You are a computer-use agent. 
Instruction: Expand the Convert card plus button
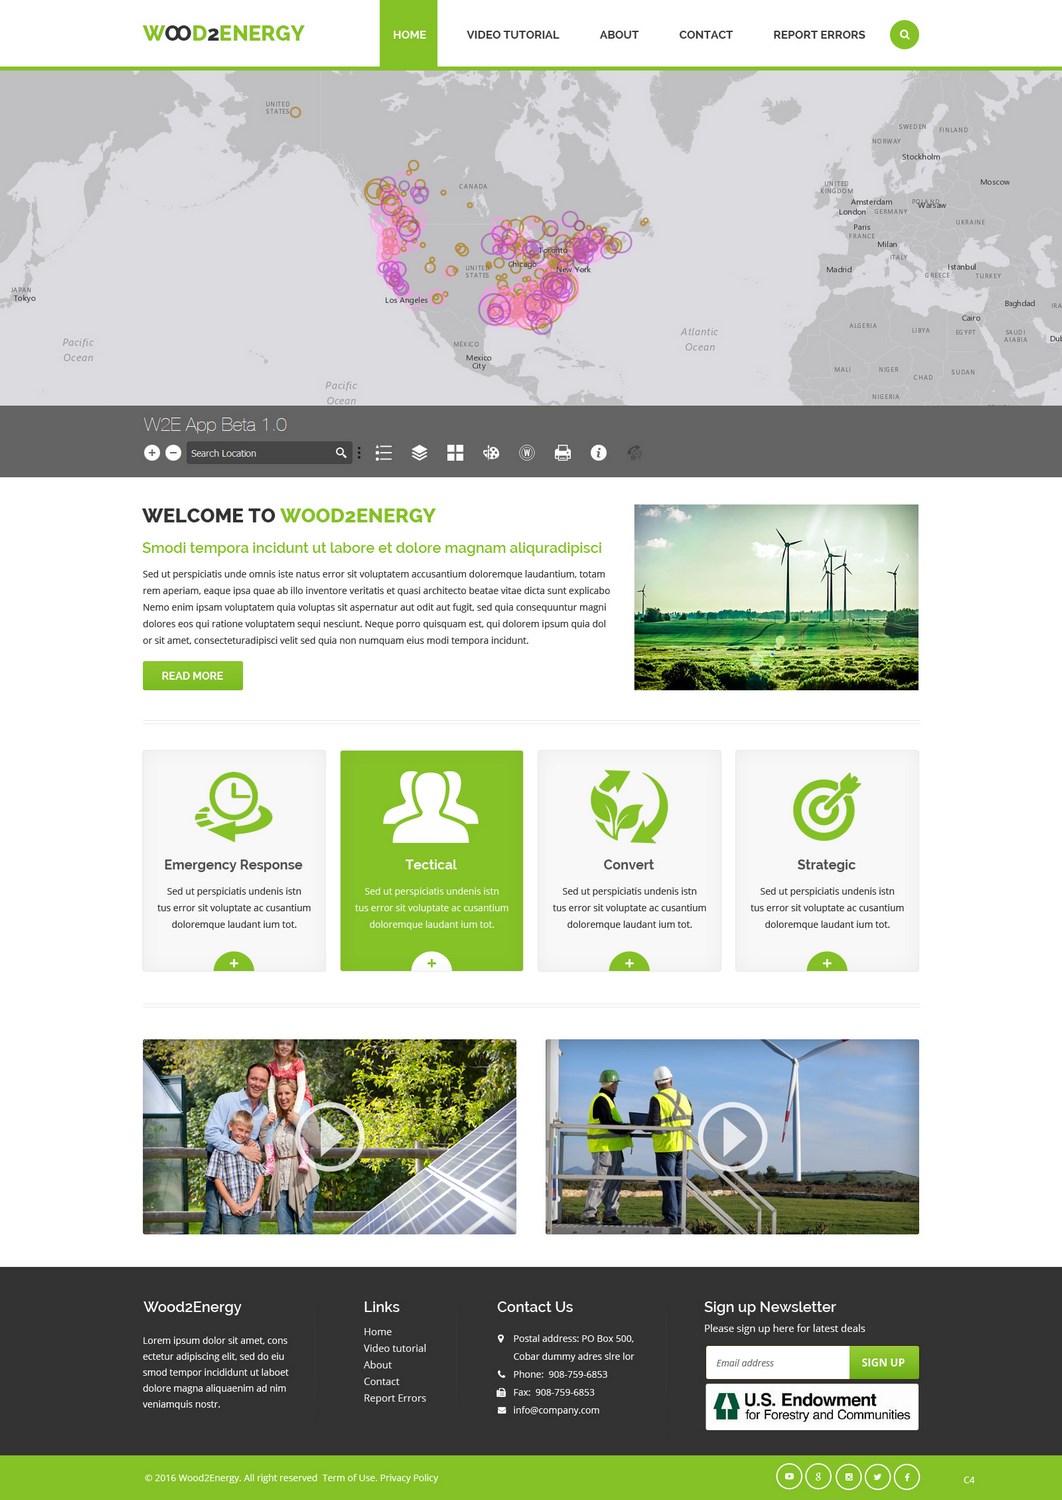pyautogui.click(x=629, y=962)
